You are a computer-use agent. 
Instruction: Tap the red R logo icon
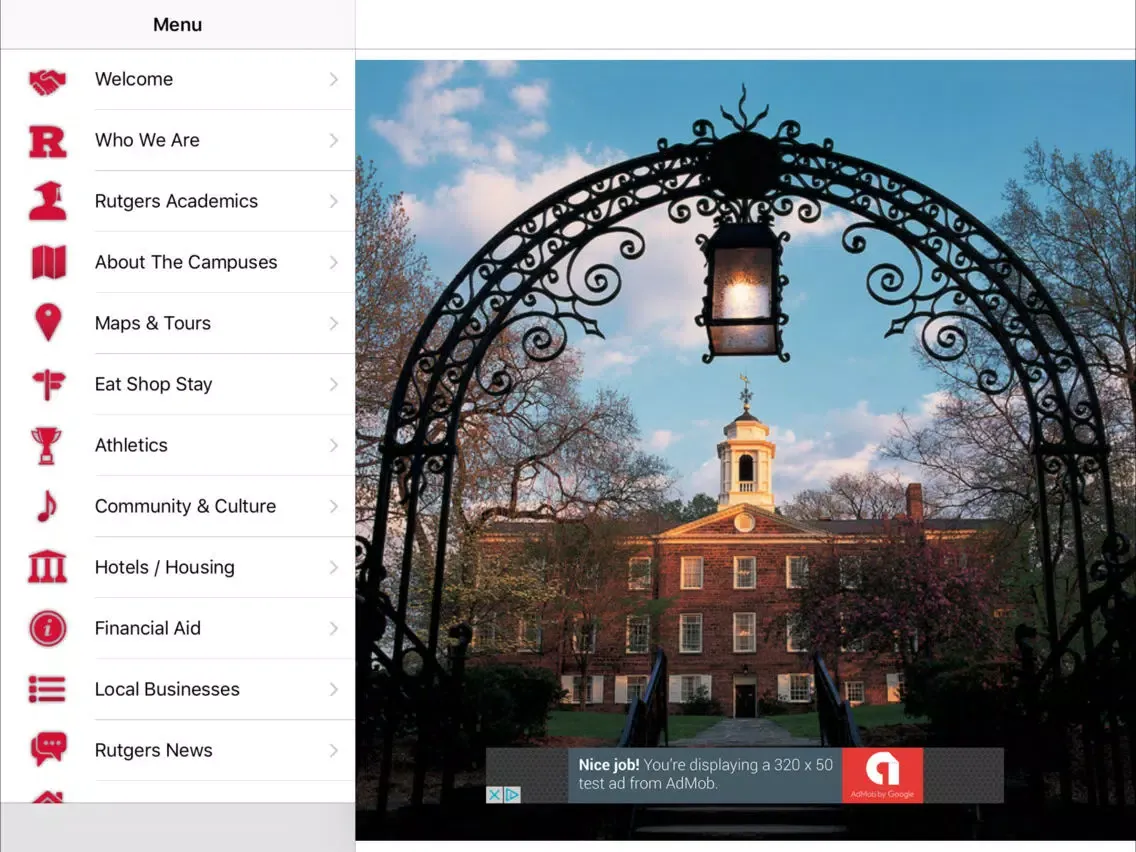pos(47,141)
